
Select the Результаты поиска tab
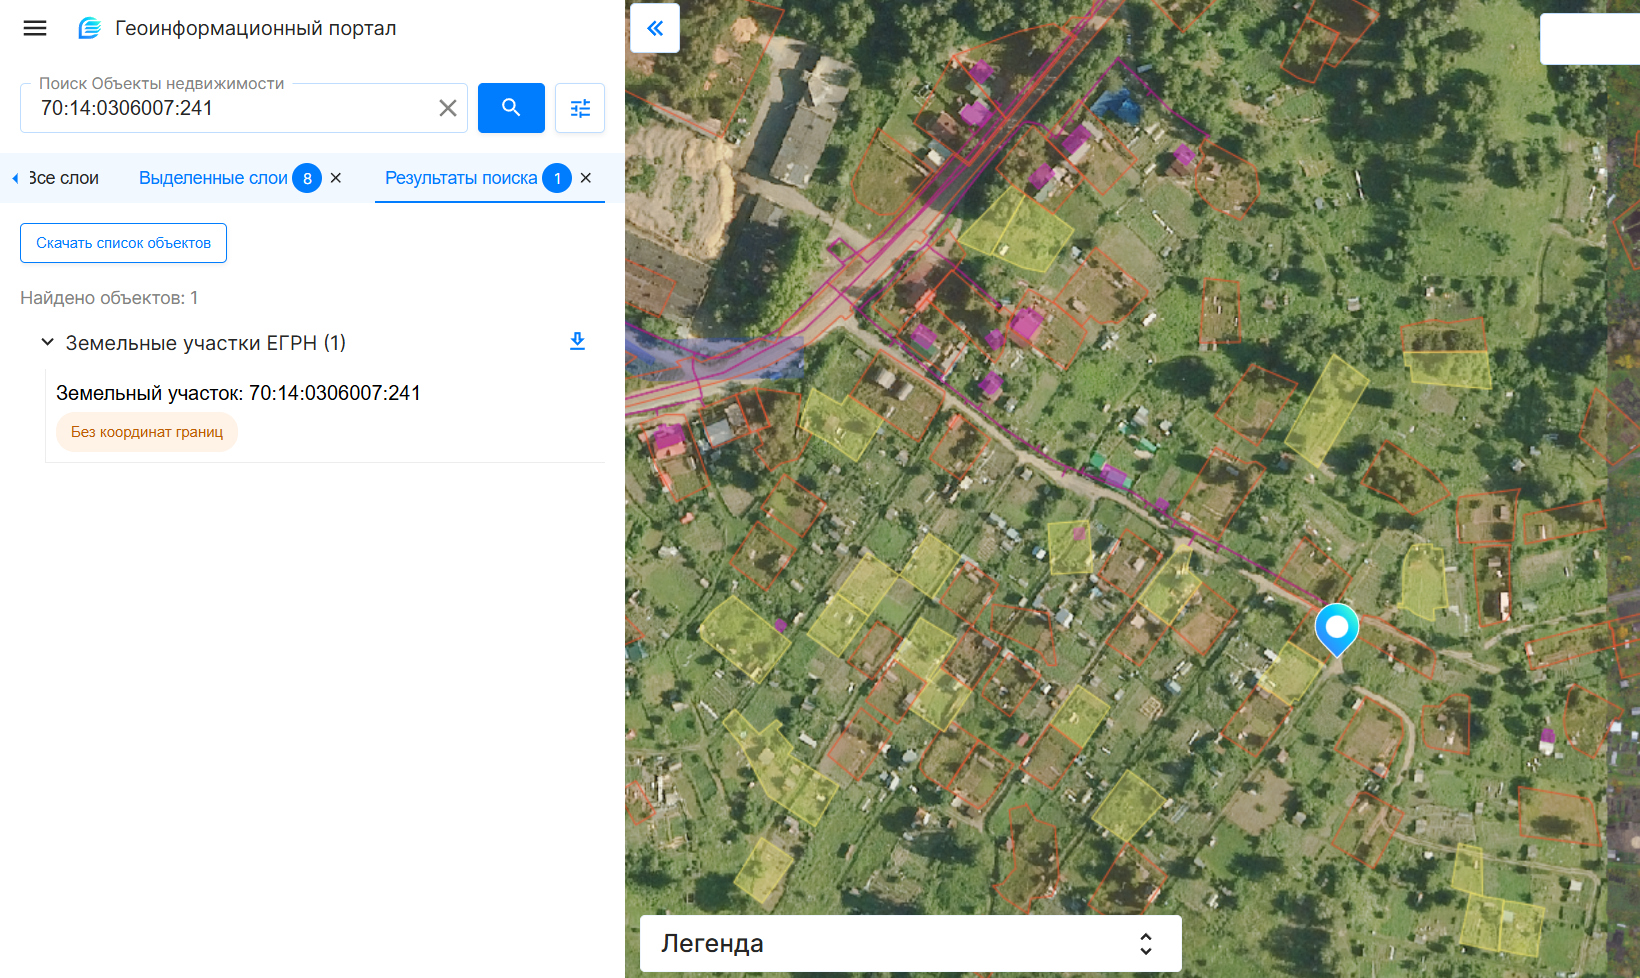point(461,178)
